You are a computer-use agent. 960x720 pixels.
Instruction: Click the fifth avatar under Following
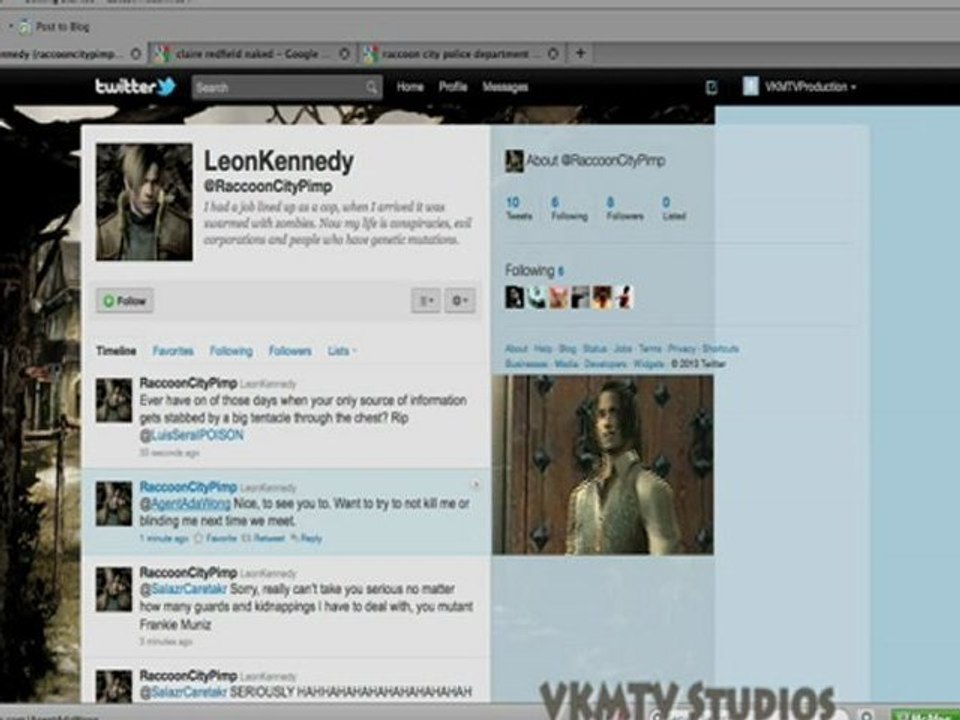tap(602, 297)
